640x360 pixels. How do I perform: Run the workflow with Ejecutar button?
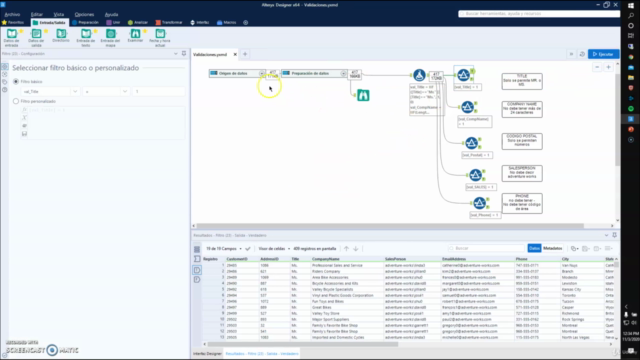[603, 54]
